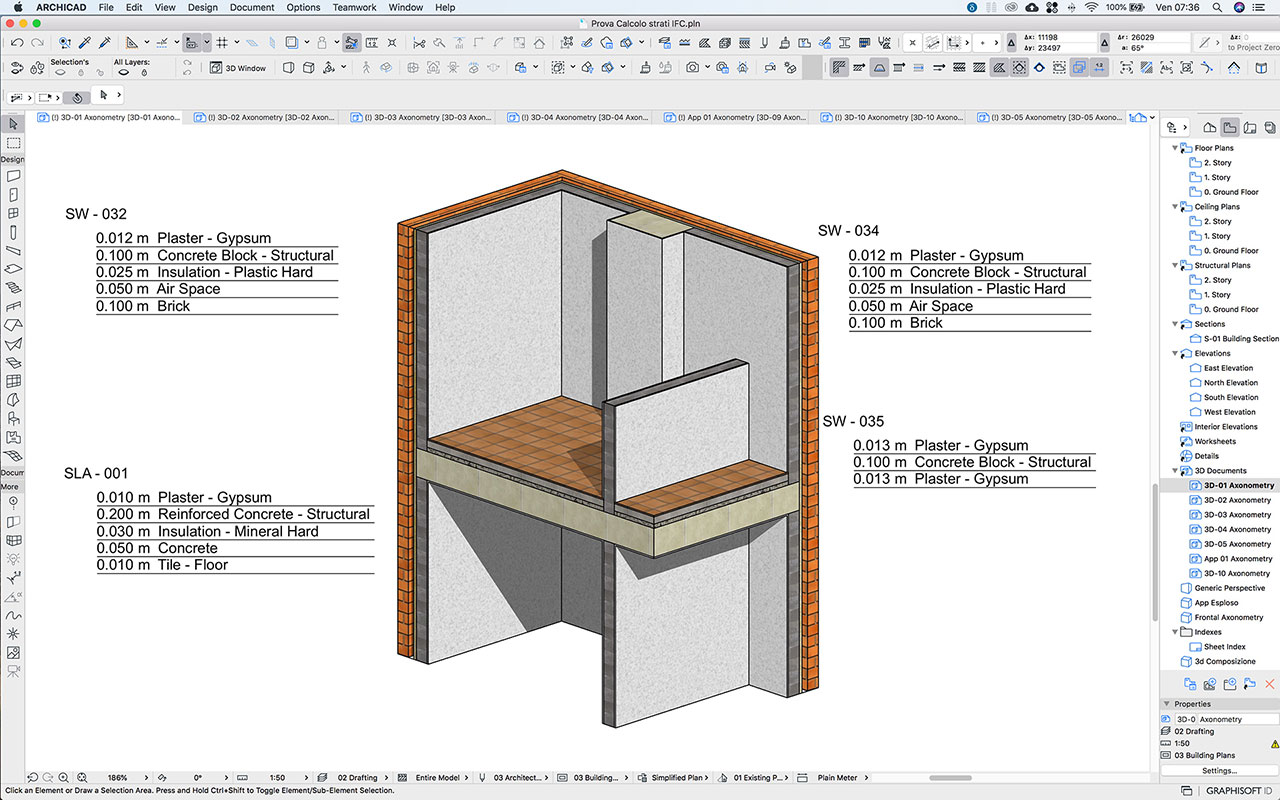Viewport: 1280px width, 800px height.
Task: Collapse the Floor Plans tree section
Action: coord(1174,147)
